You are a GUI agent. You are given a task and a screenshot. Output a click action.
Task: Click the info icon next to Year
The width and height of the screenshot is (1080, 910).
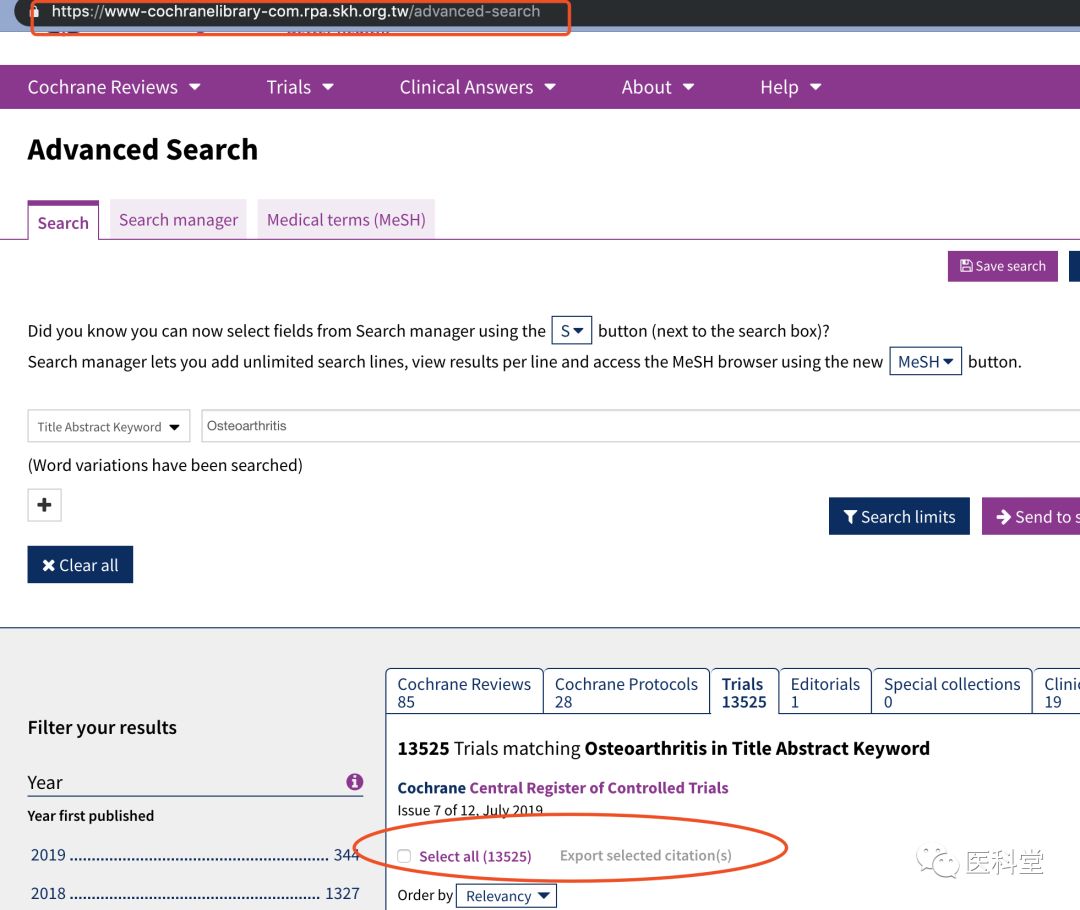click(x=354, y=782)
